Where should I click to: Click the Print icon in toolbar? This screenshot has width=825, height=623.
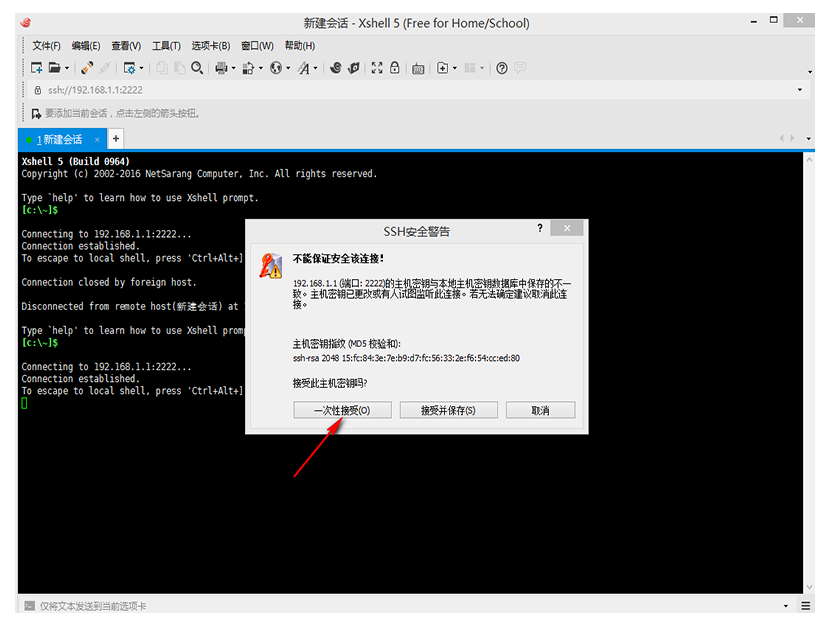click(220, 68)
